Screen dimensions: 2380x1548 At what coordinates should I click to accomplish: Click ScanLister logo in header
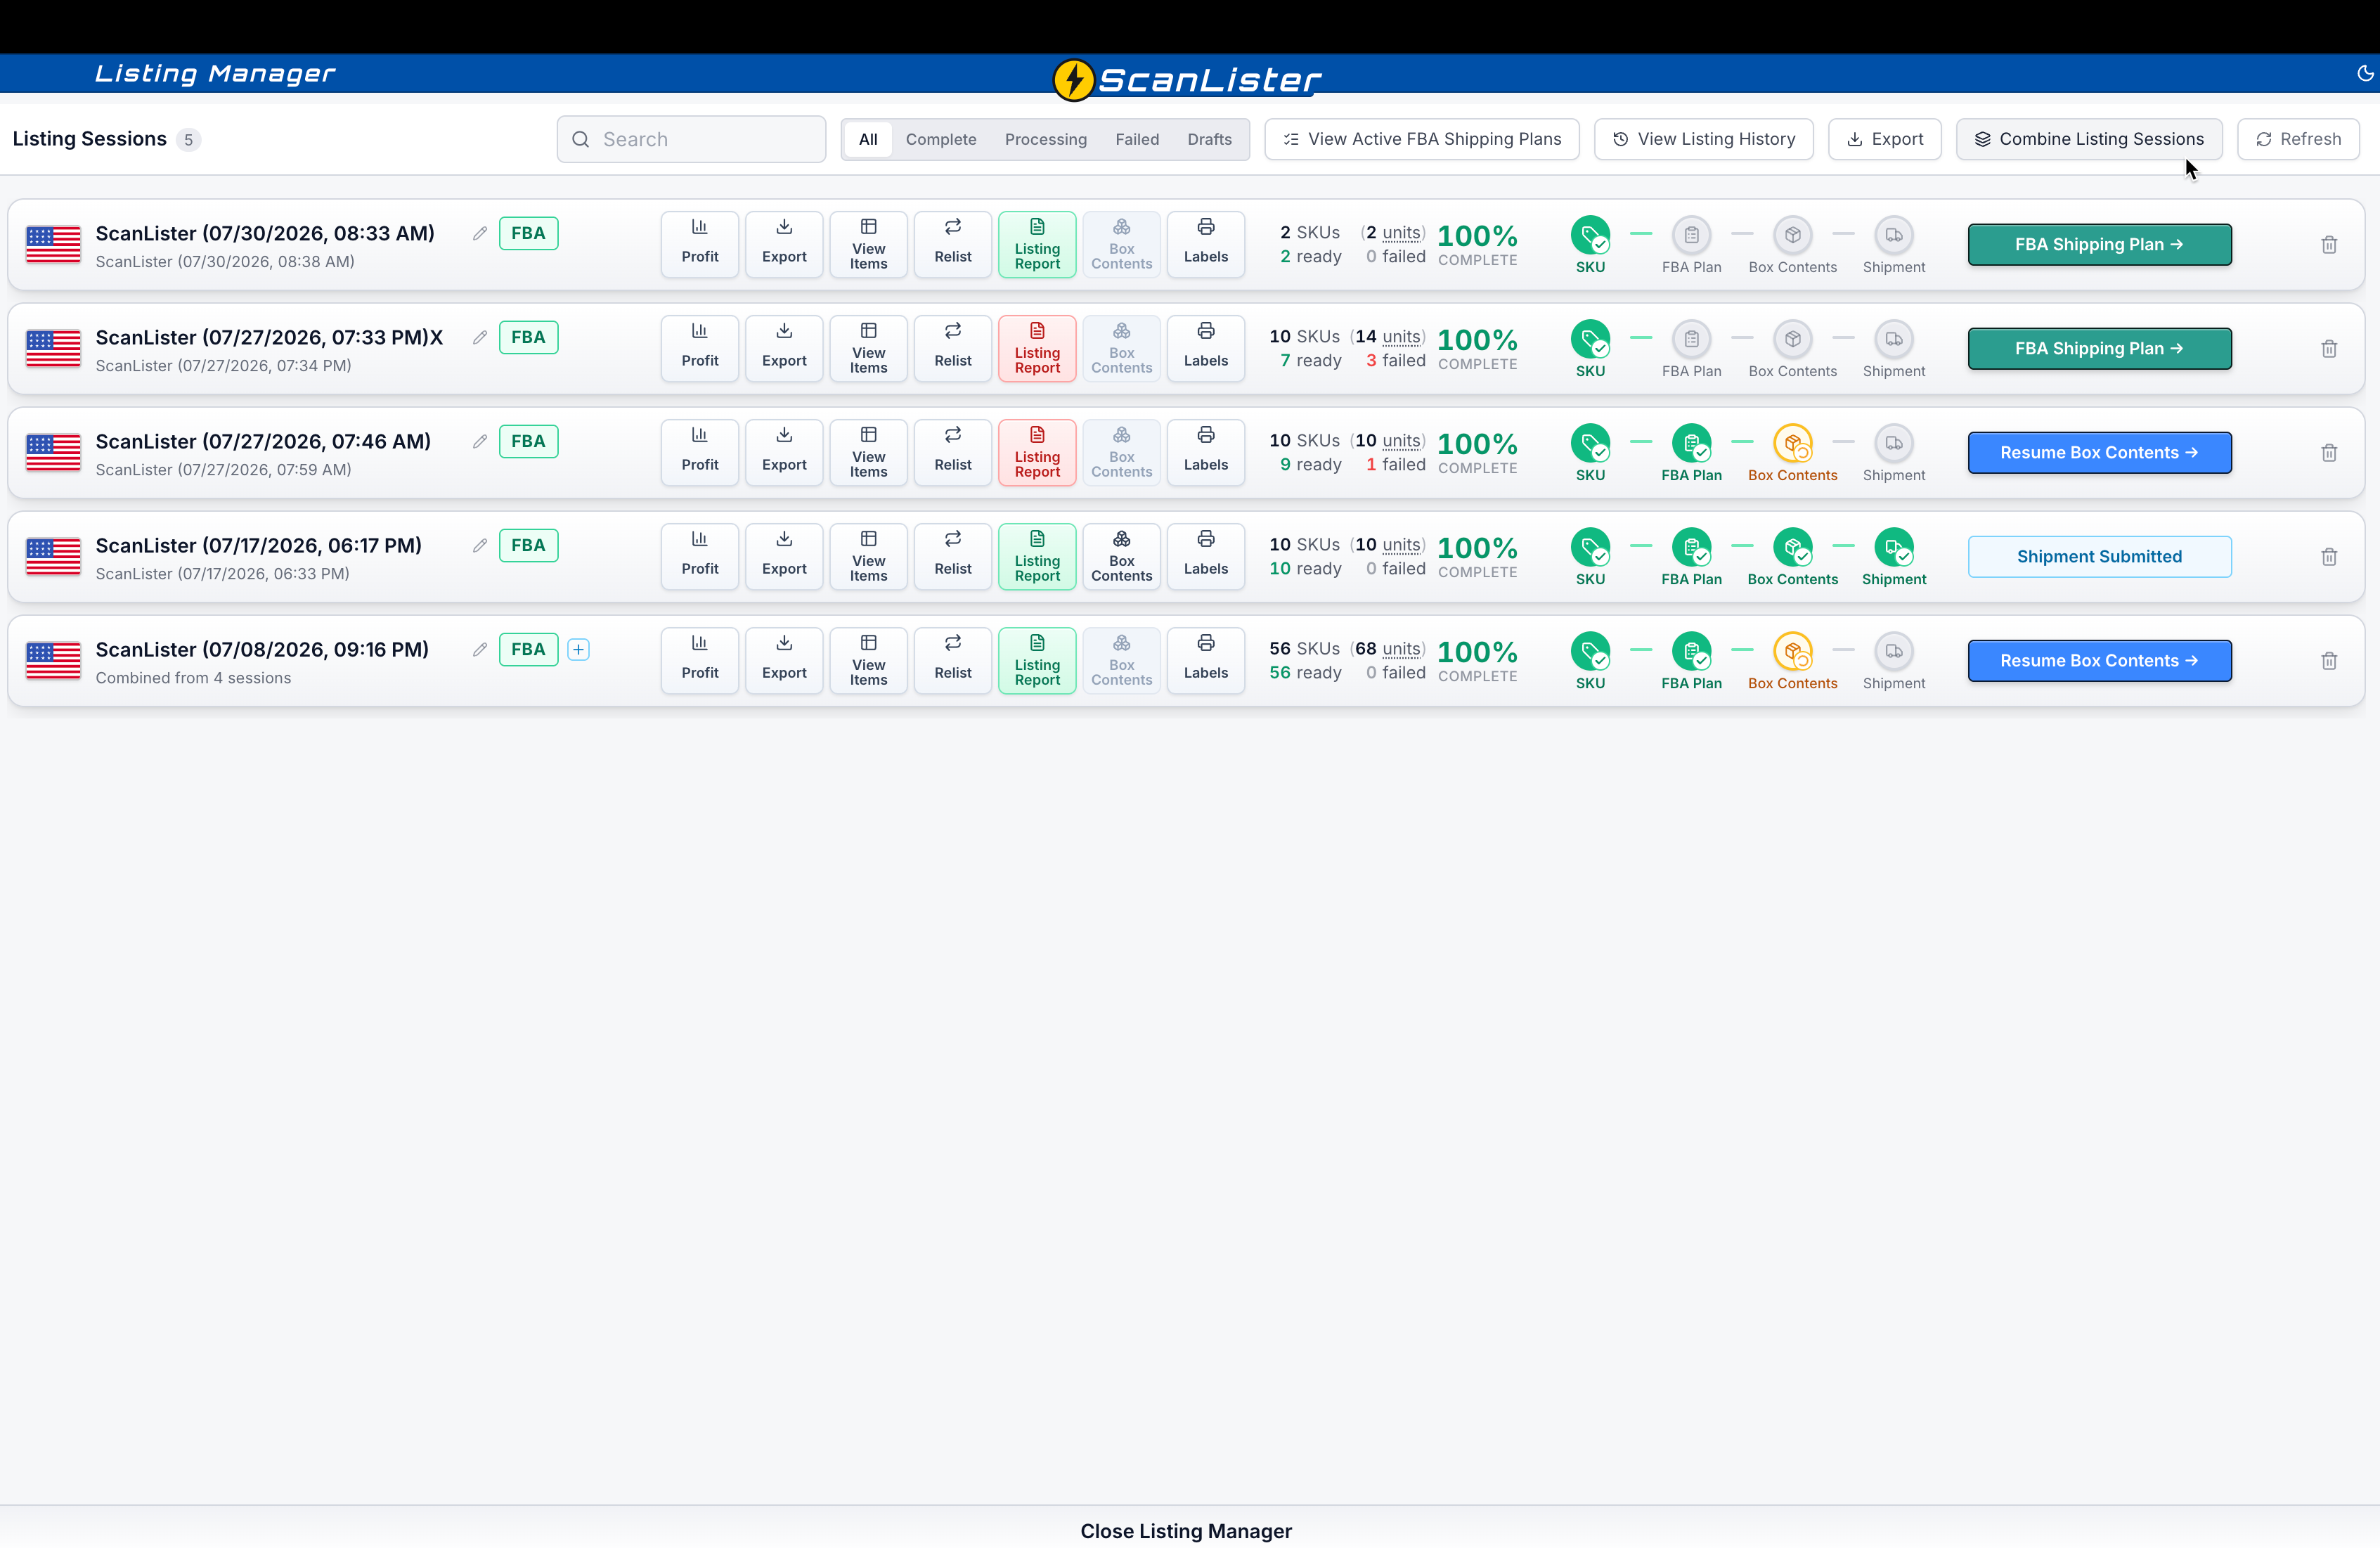coord(1187,79)
